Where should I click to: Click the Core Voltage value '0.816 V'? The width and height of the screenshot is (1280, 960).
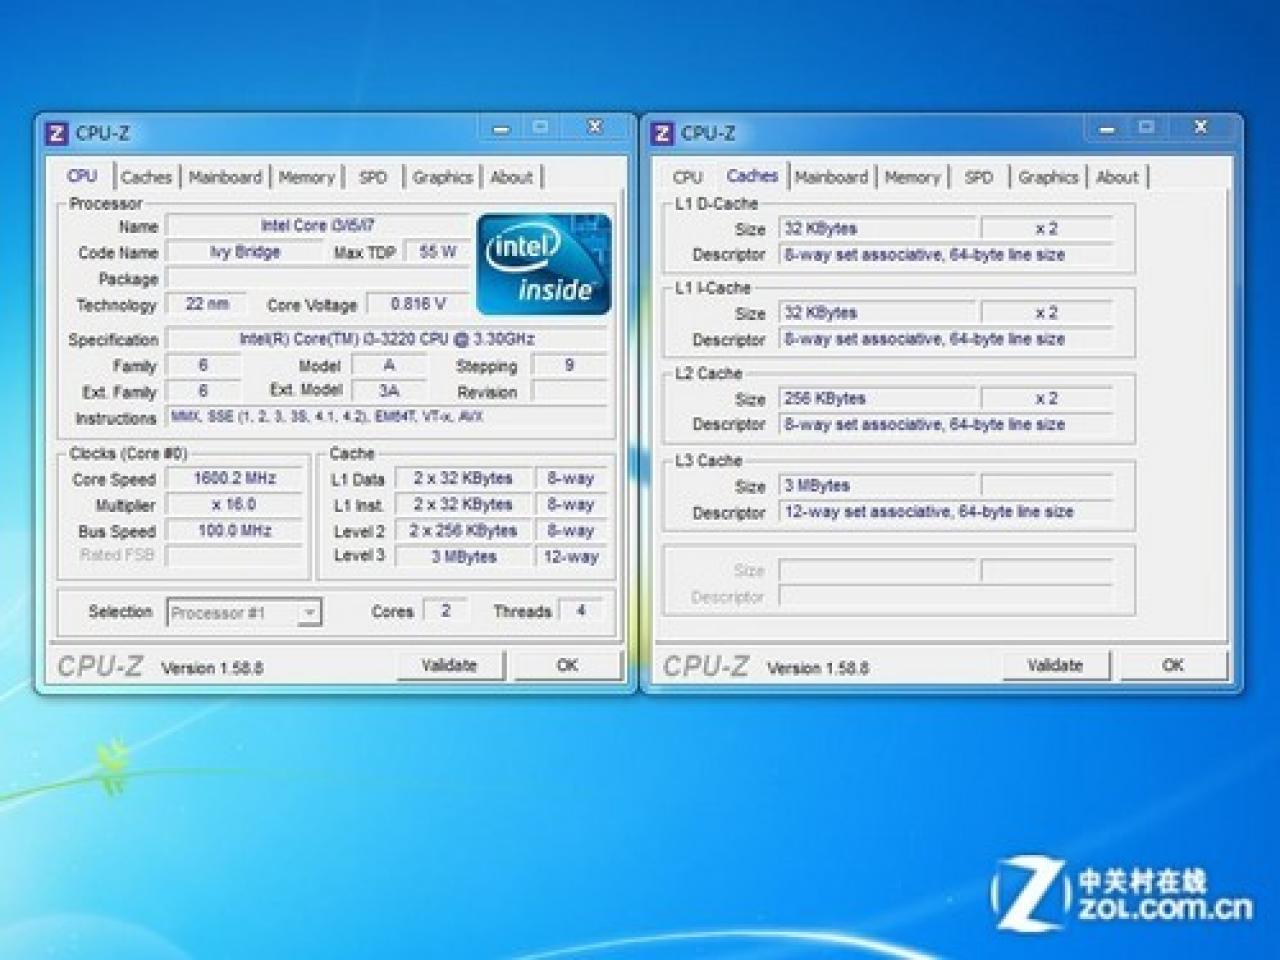pyautogui.click(x=418, y=304)
